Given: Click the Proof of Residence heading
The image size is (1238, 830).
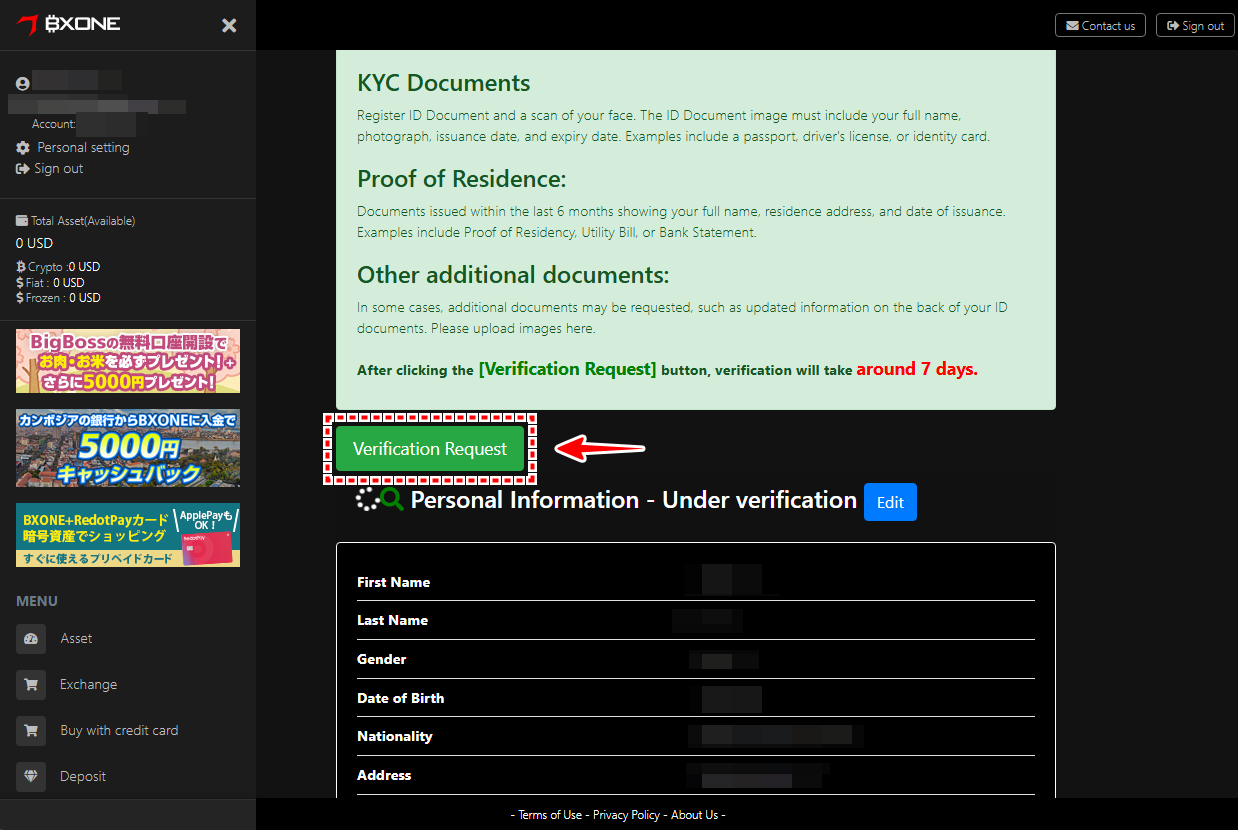Looking at the screenshot, I should (462, 179).
